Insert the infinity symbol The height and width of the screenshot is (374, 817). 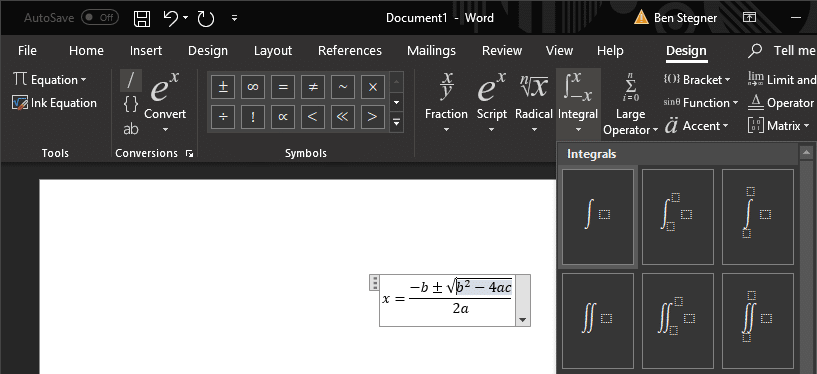(x=253, y=87)
